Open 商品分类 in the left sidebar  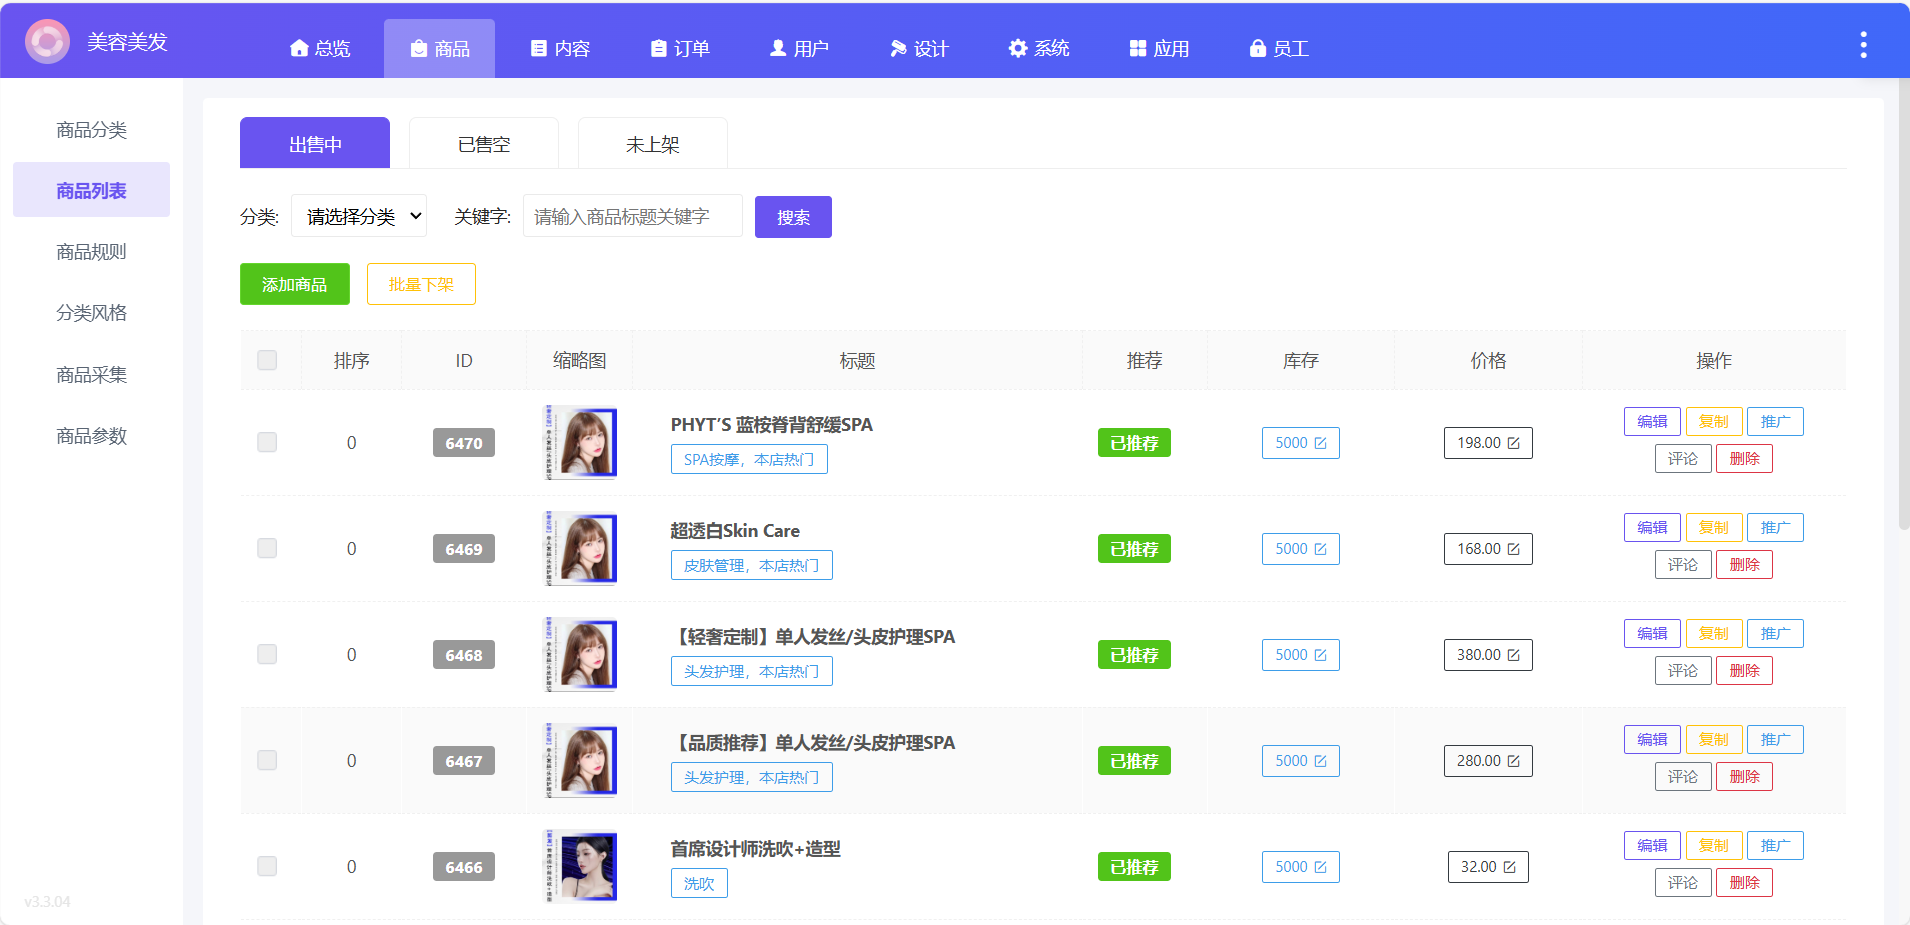coord(91,130)
